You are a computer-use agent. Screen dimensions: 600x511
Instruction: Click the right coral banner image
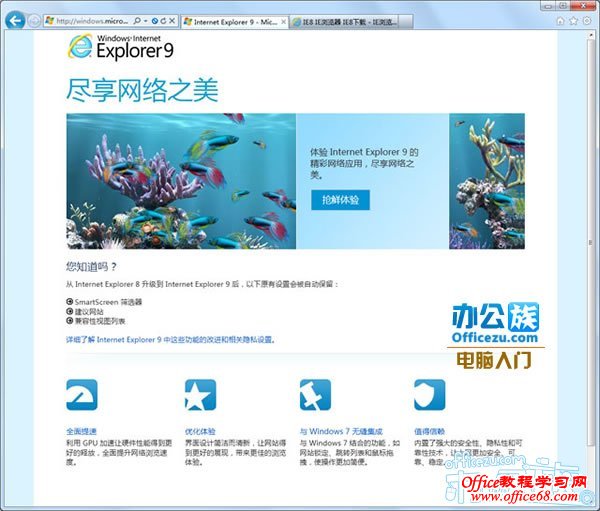487,181
